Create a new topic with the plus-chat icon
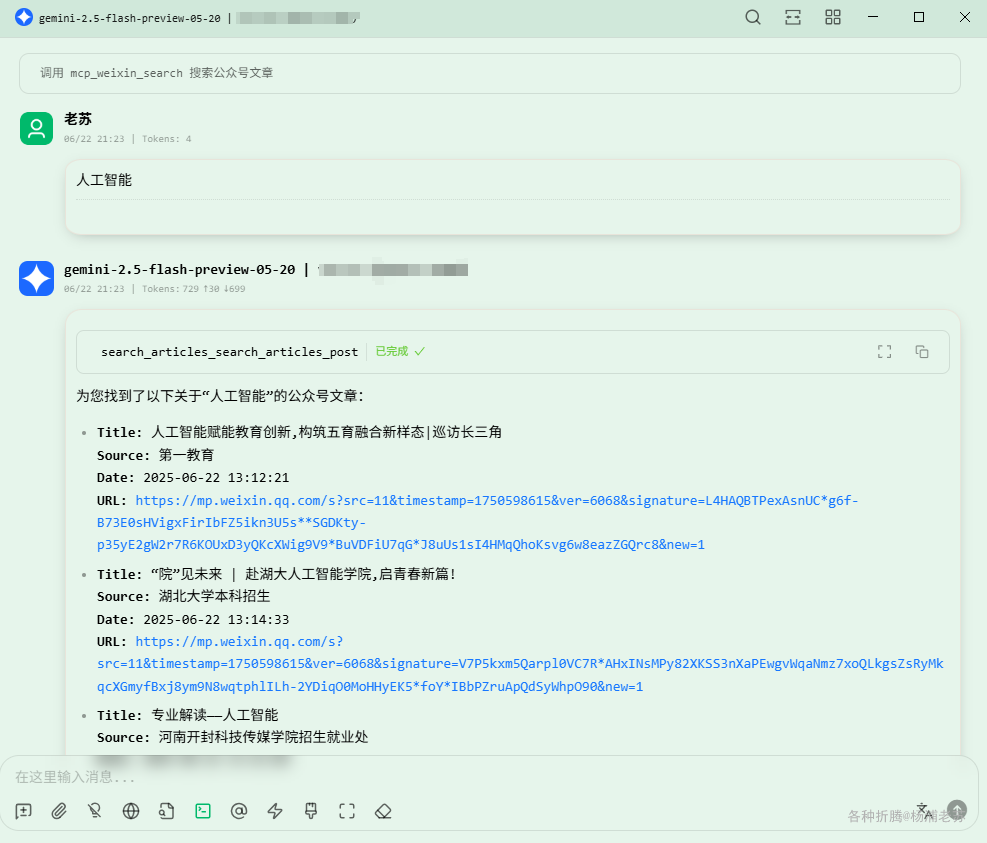987x843 pixels. tap(23, 811)
